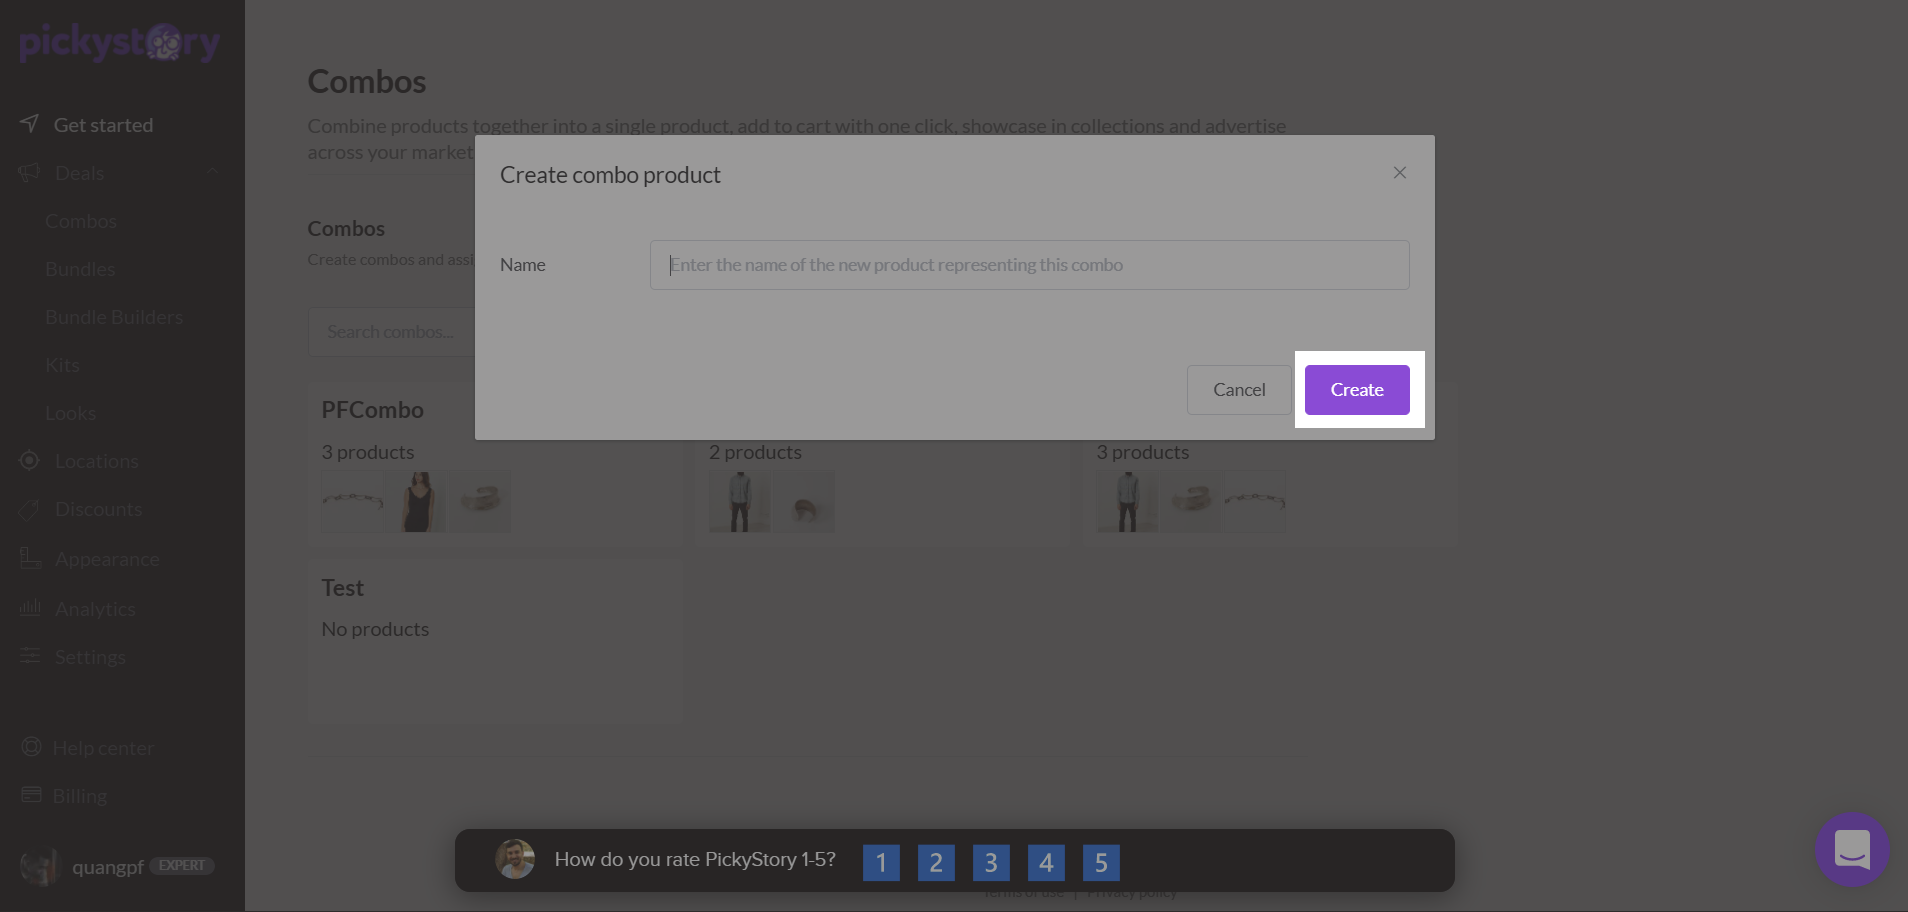Click the EXPERT plan badge

coord(182,866)
